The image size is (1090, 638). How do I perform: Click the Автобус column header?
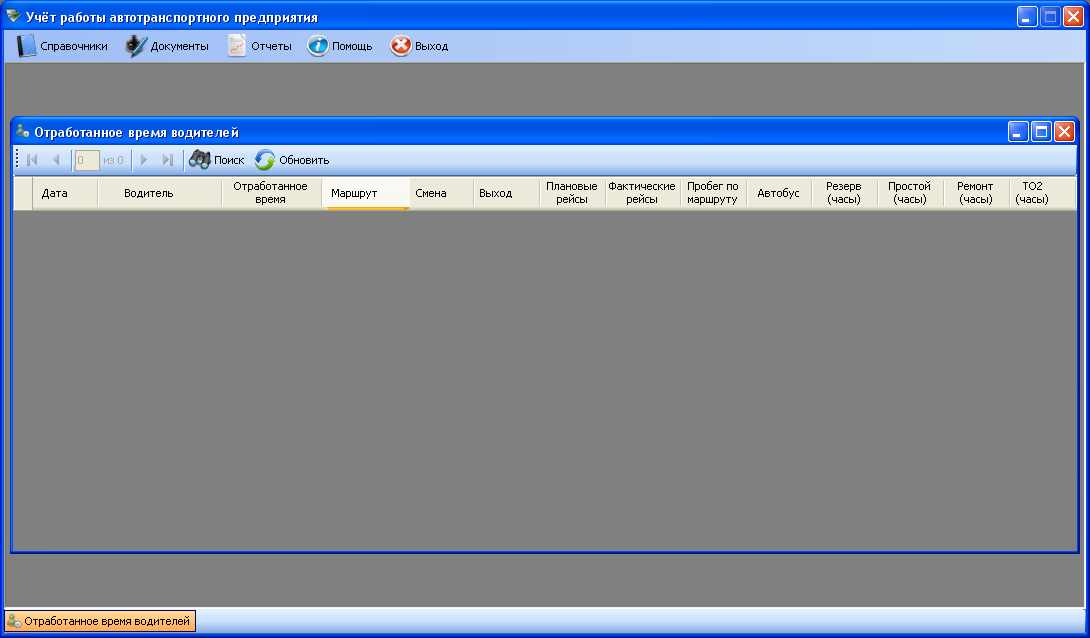(778, 193)
